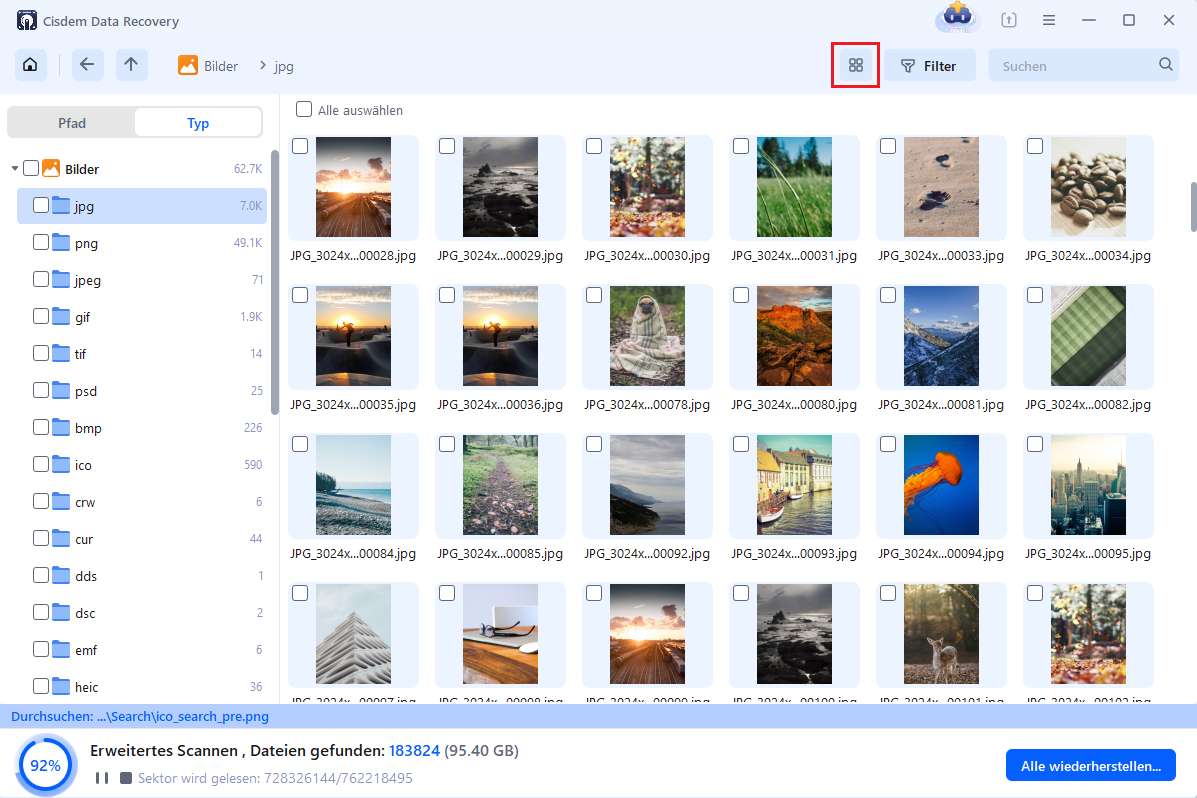Open the gif folder in sidebar
Image resolution: width=1197 pixels, height=798 pixels.
pos(84,317)
